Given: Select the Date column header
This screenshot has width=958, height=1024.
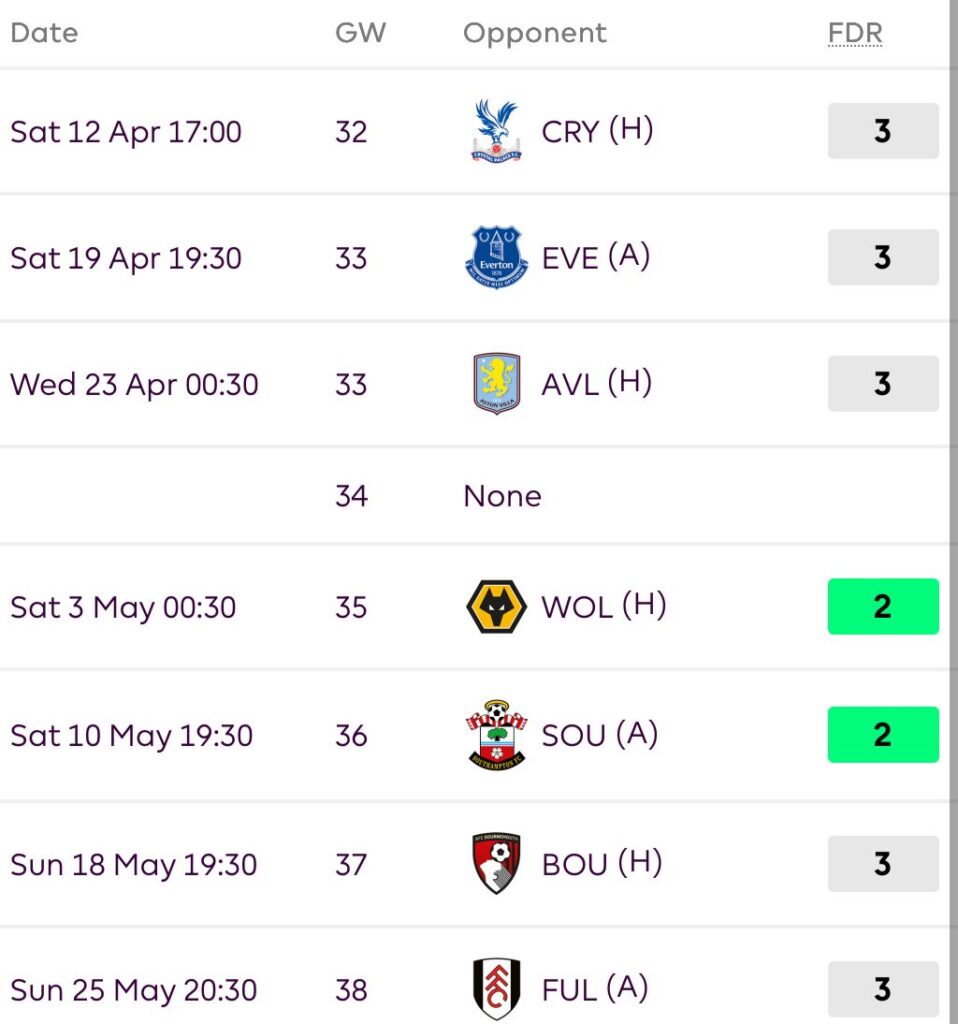Looking at the screenshot, I should [x=44, y=33].
